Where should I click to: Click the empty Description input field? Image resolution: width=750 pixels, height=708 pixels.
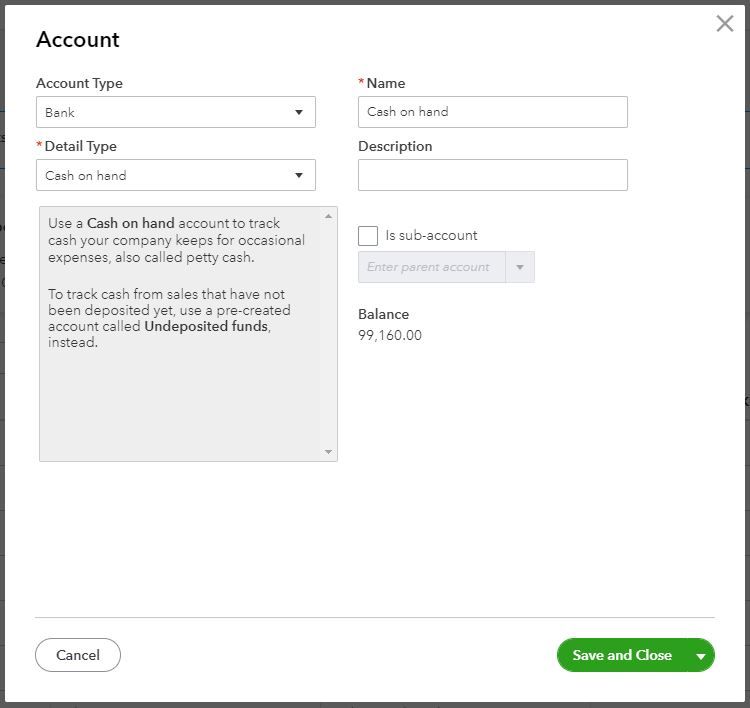point(493,175)
